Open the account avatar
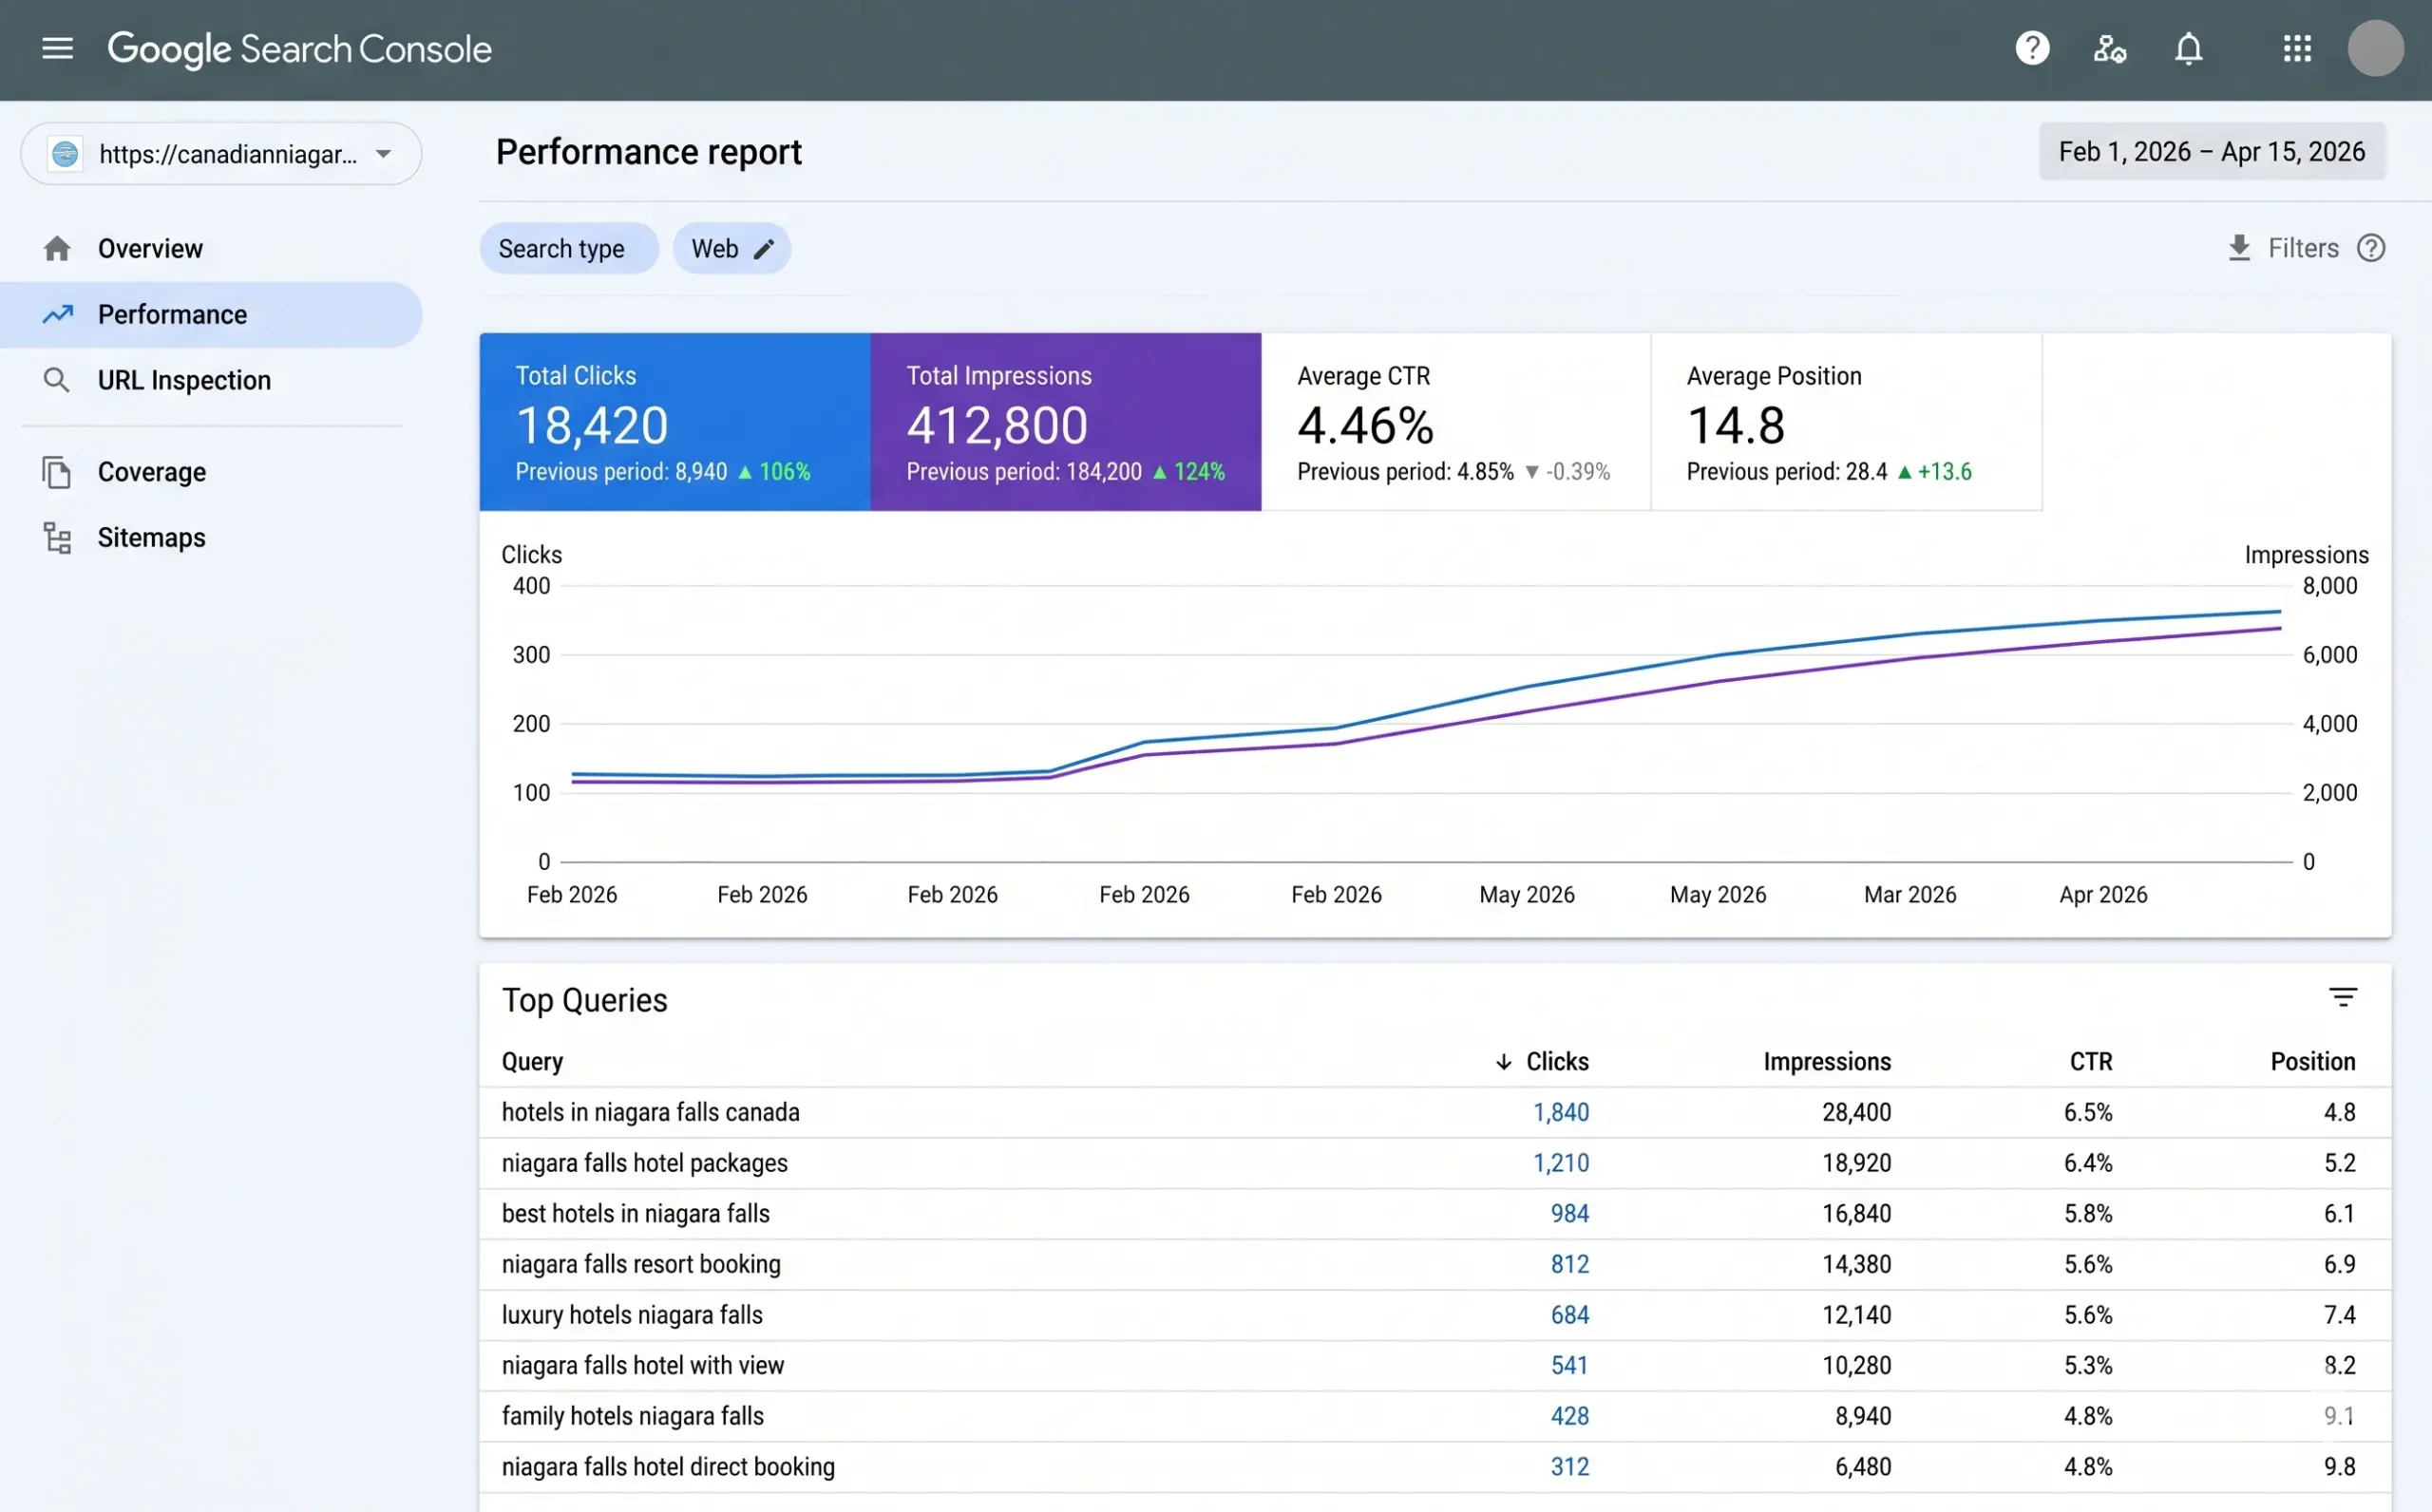This screenshot has width=2432, height=1512. pos(2375,48)
